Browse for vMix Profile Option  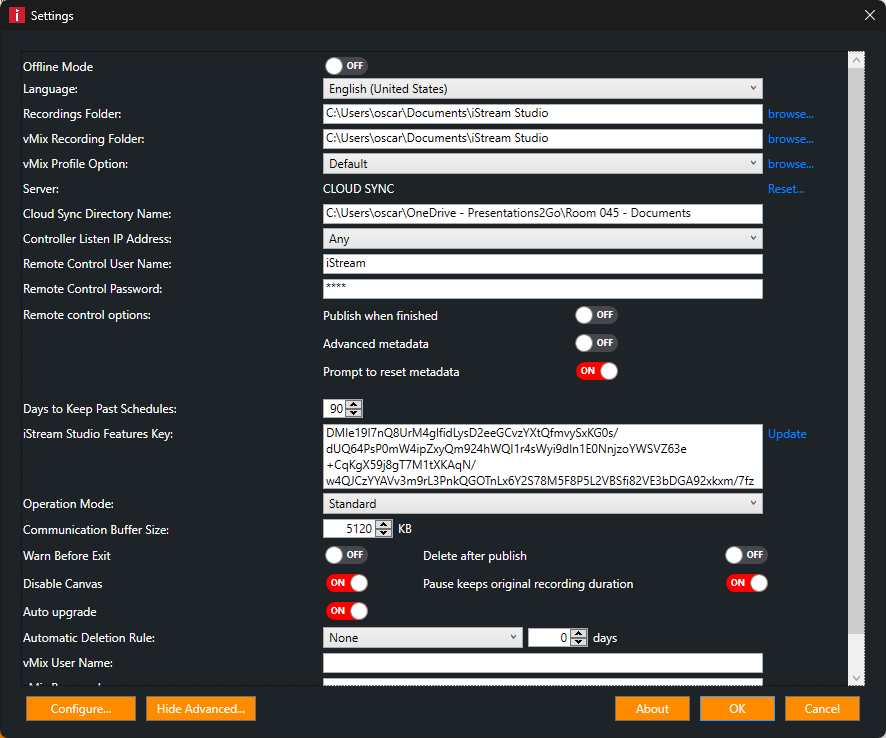pos(791,164)
